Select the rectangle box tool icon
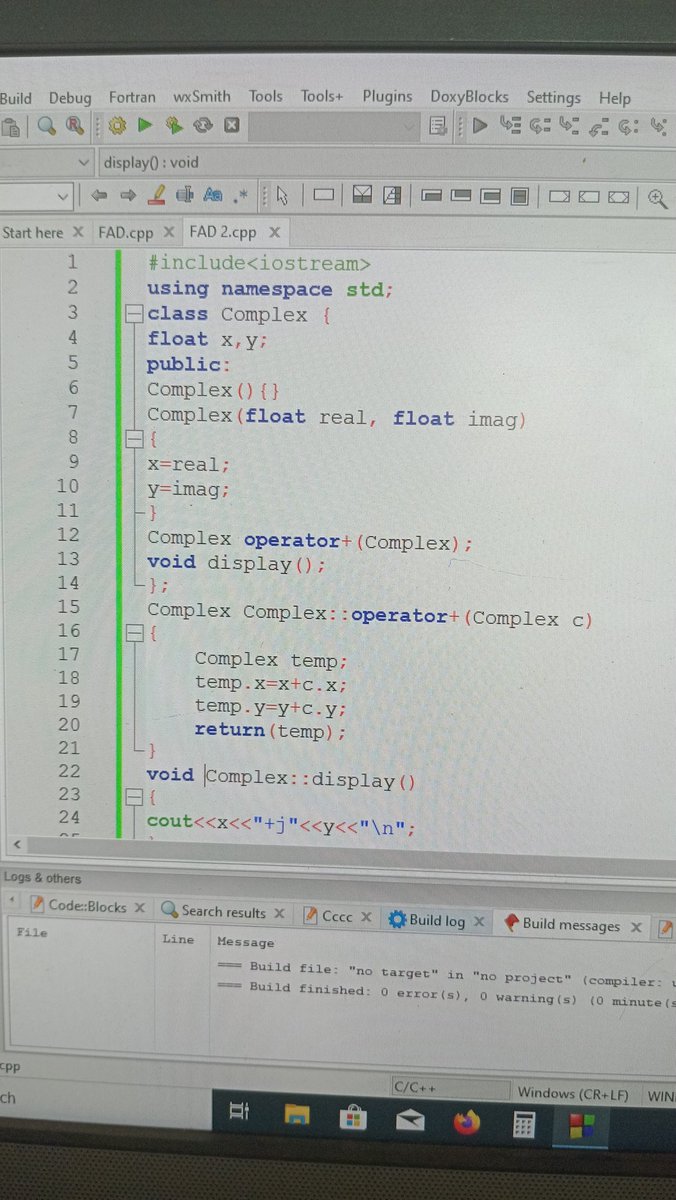 (323, 196)
